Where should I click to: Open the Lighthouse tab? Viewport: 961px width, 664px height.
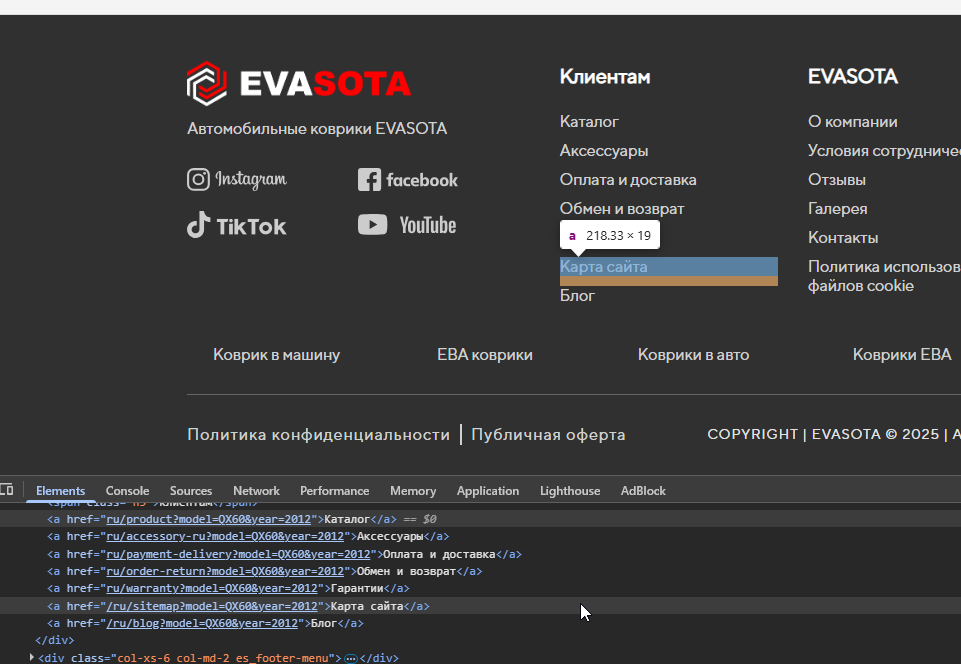[570, 490]
